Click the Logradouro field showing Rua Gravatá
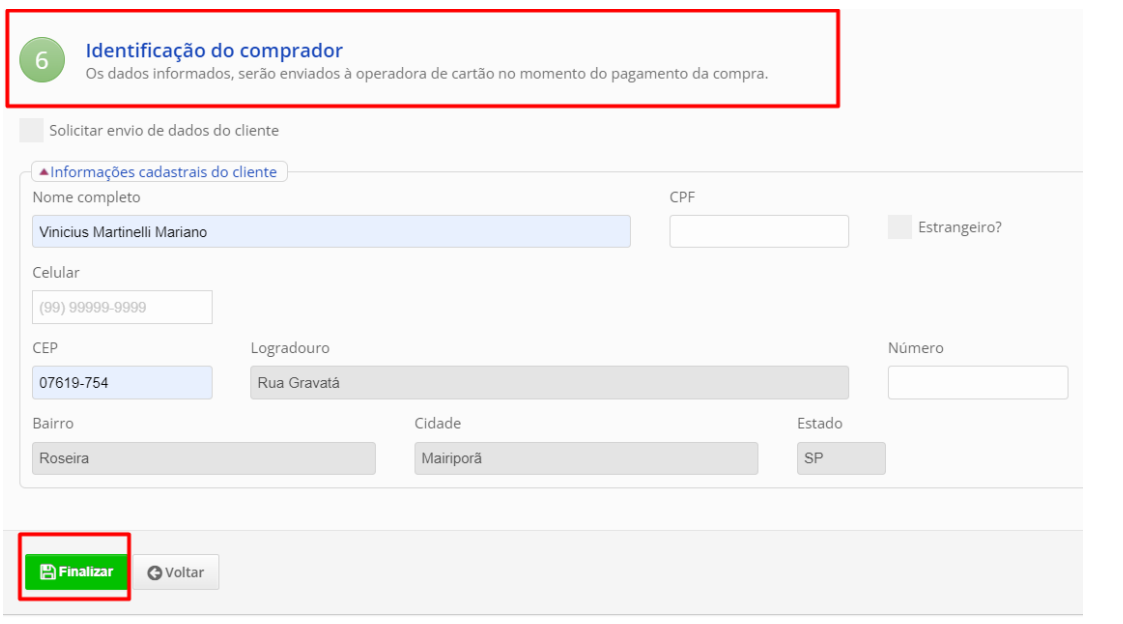The height and width of the screenshot is (624, 1123). 549,382
